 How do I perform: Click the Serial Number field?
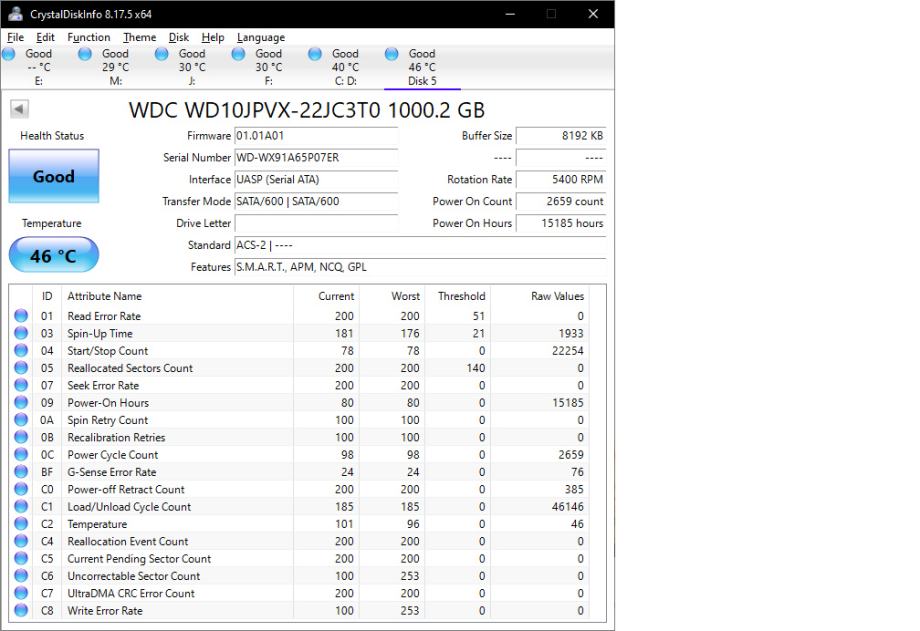coord(316,157)
